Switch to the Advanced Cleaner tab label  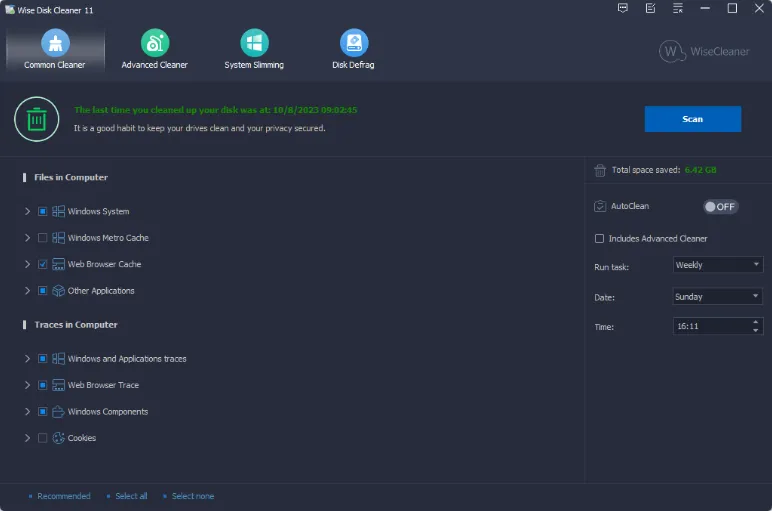(x=155, y=65)
